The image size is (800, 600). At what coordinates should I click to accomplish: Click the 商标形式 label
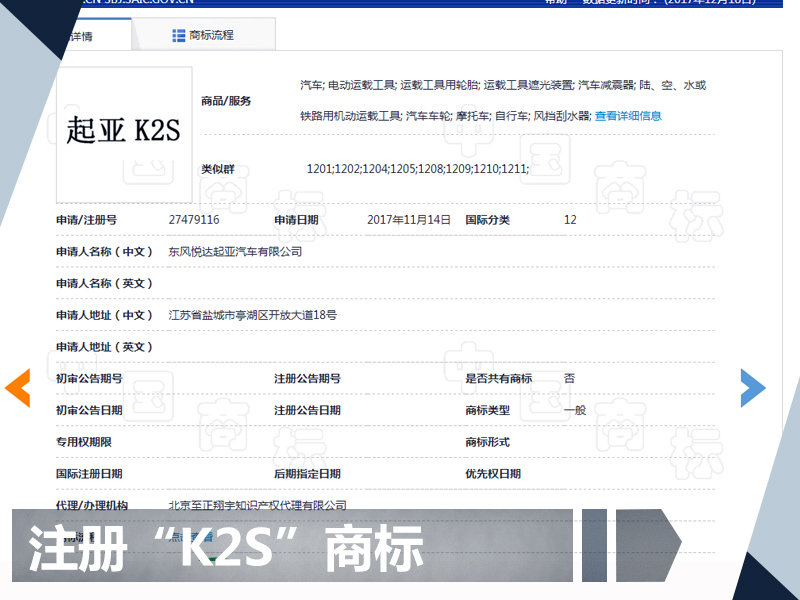488,442
